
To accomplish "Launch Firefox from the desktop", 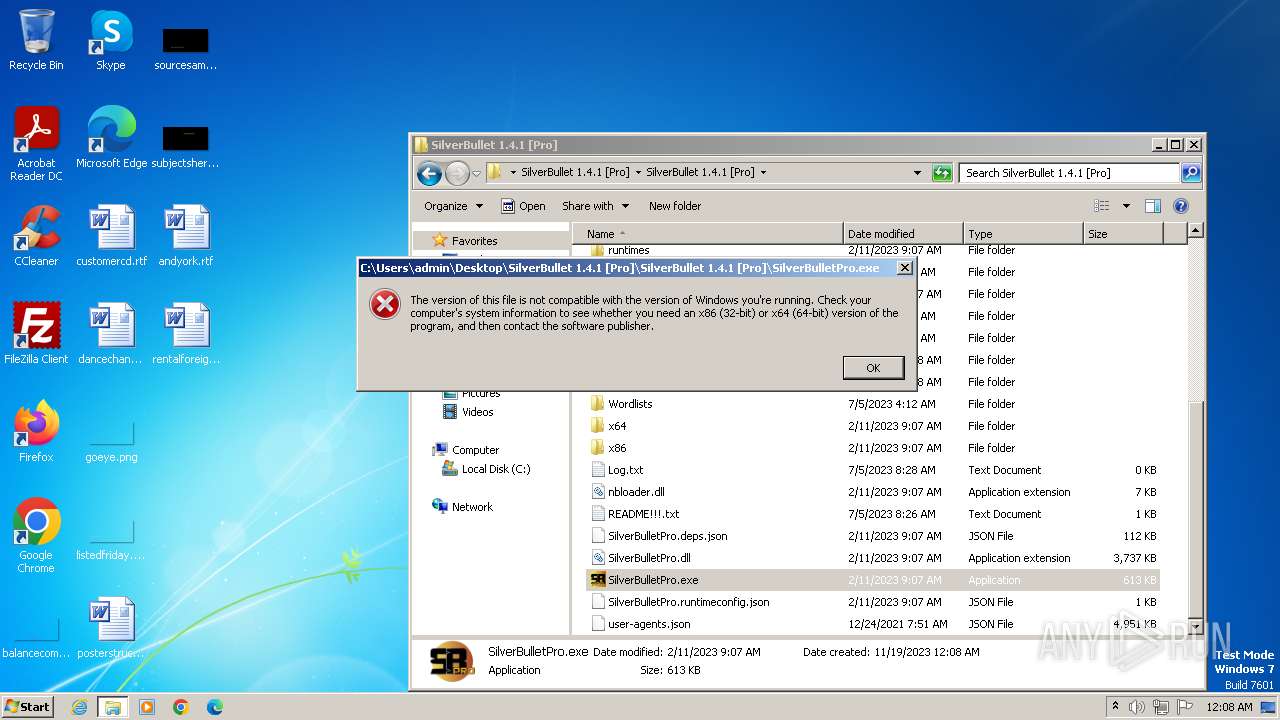I will pyautogui.click(x=36, y=432).
